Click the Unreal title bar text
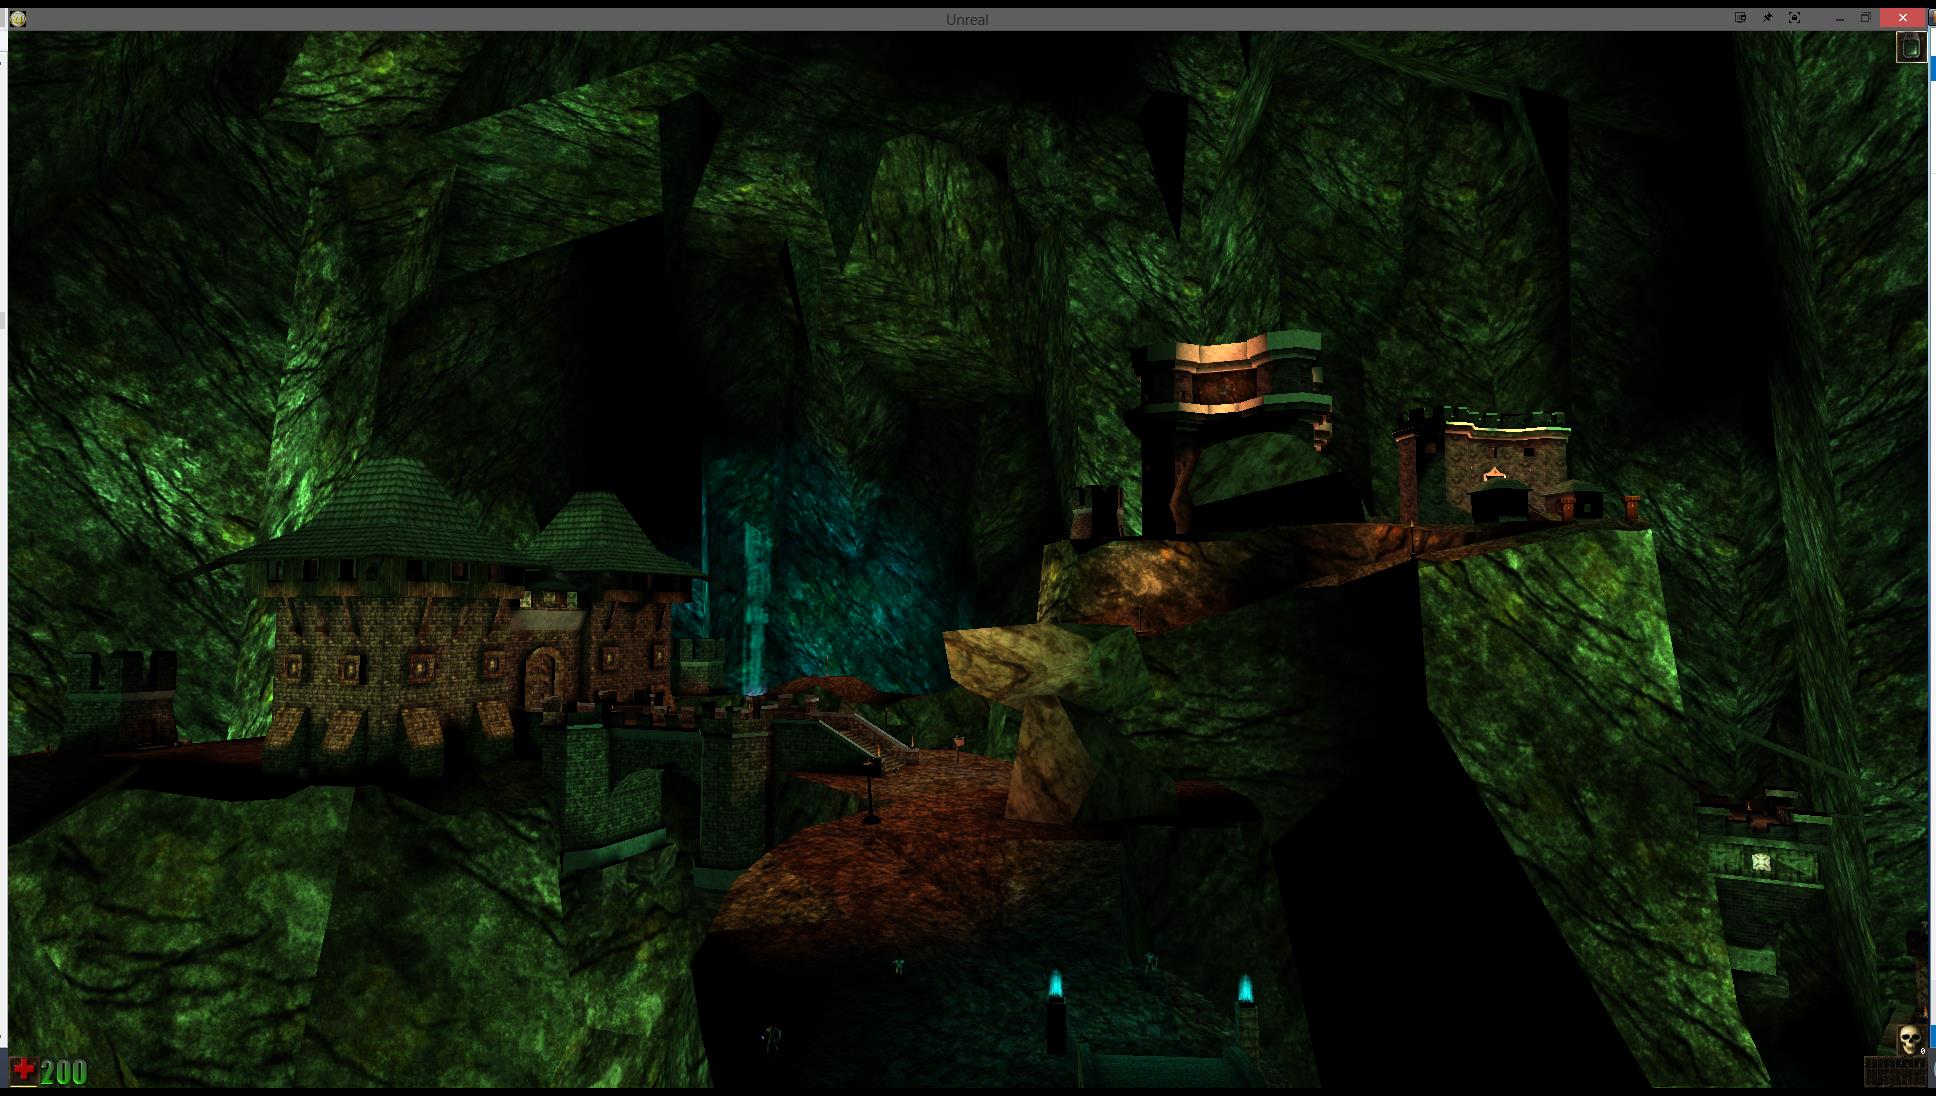This screenshot has width=1936, height=1096. [967, 19]
